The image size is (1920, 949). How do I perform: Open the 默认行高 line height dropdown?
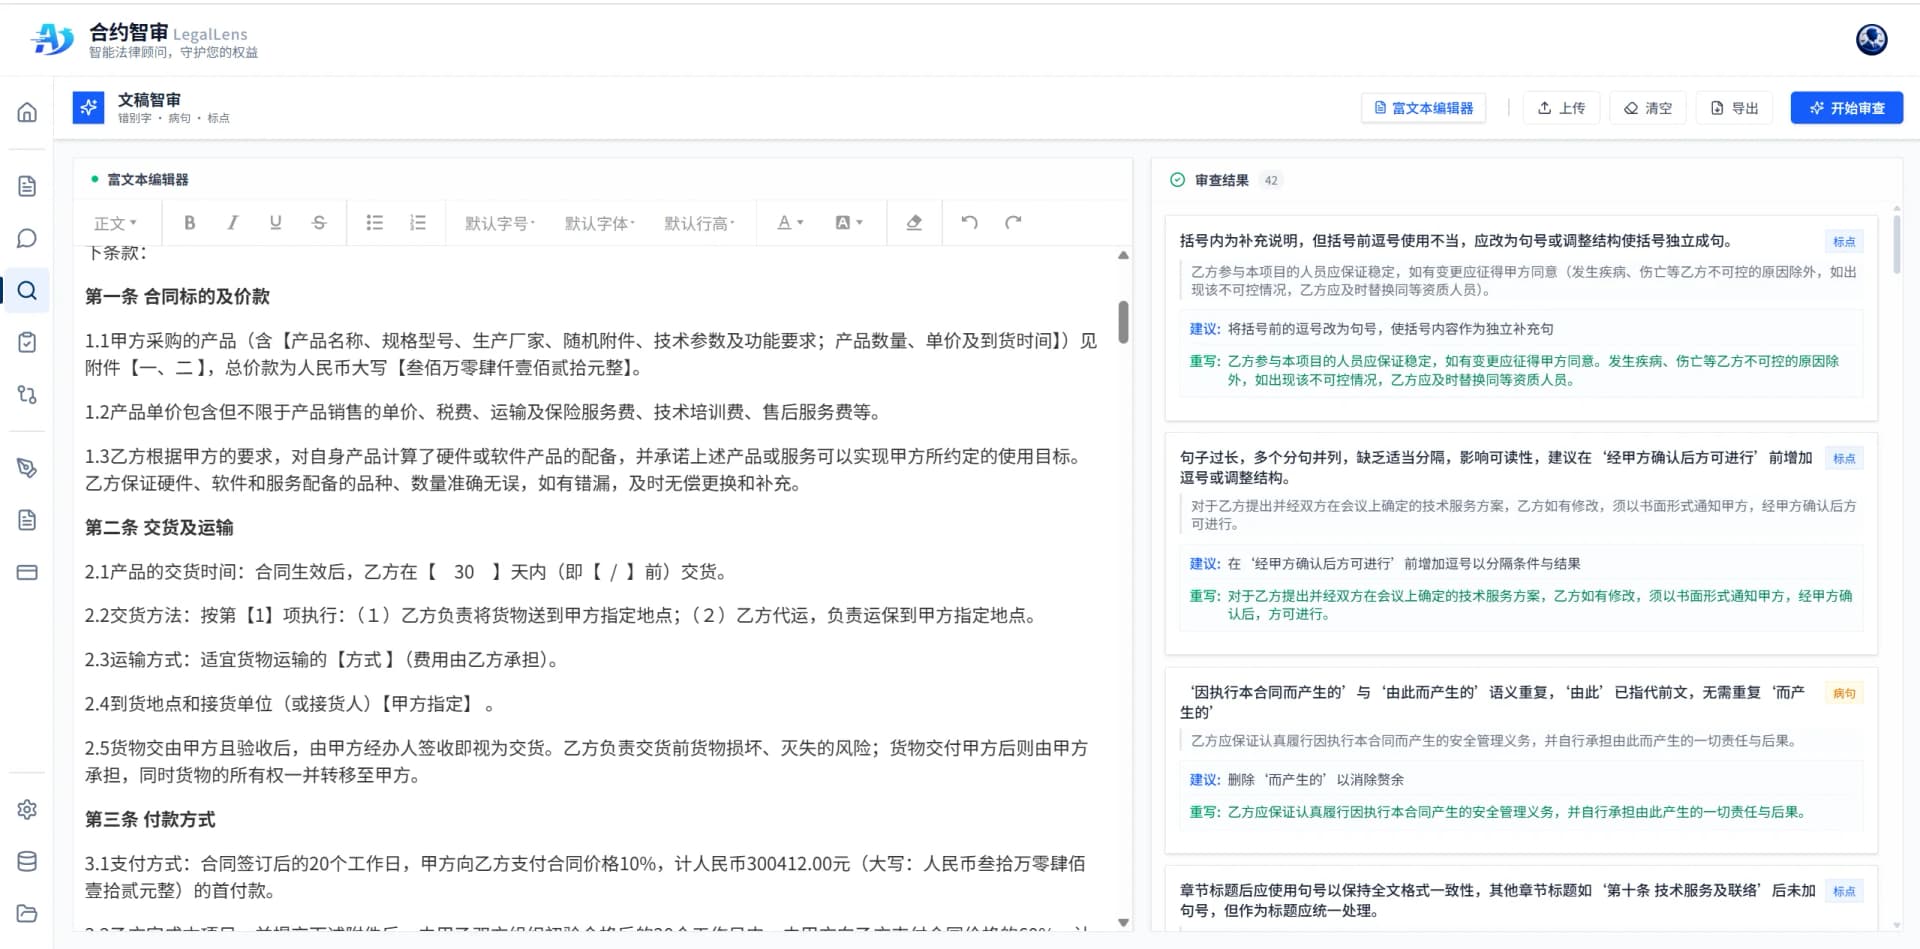point(700,223)
